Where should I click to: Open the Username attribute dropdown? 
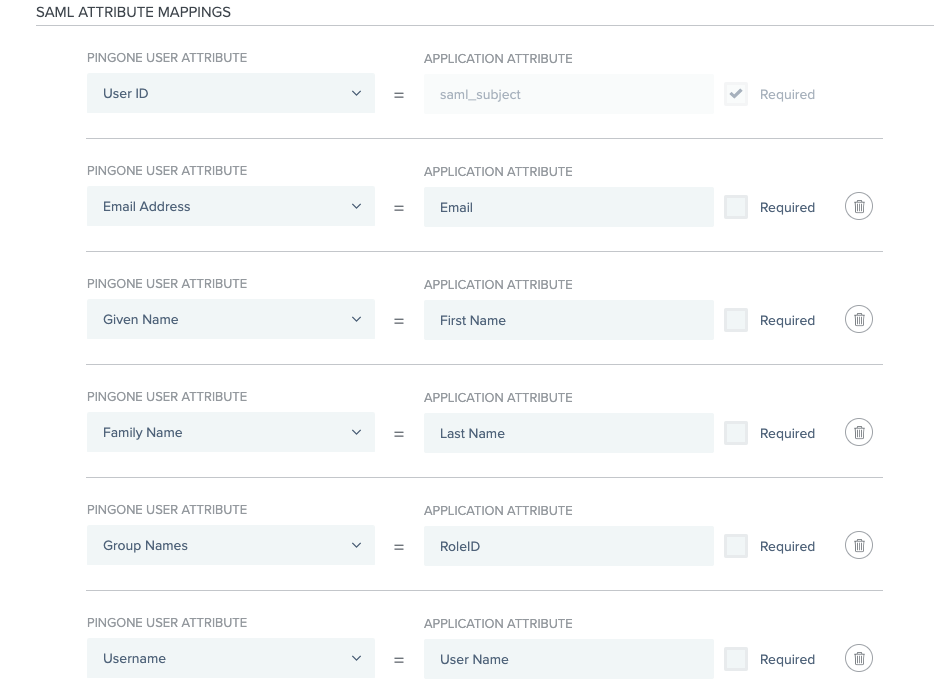point(230,659)
